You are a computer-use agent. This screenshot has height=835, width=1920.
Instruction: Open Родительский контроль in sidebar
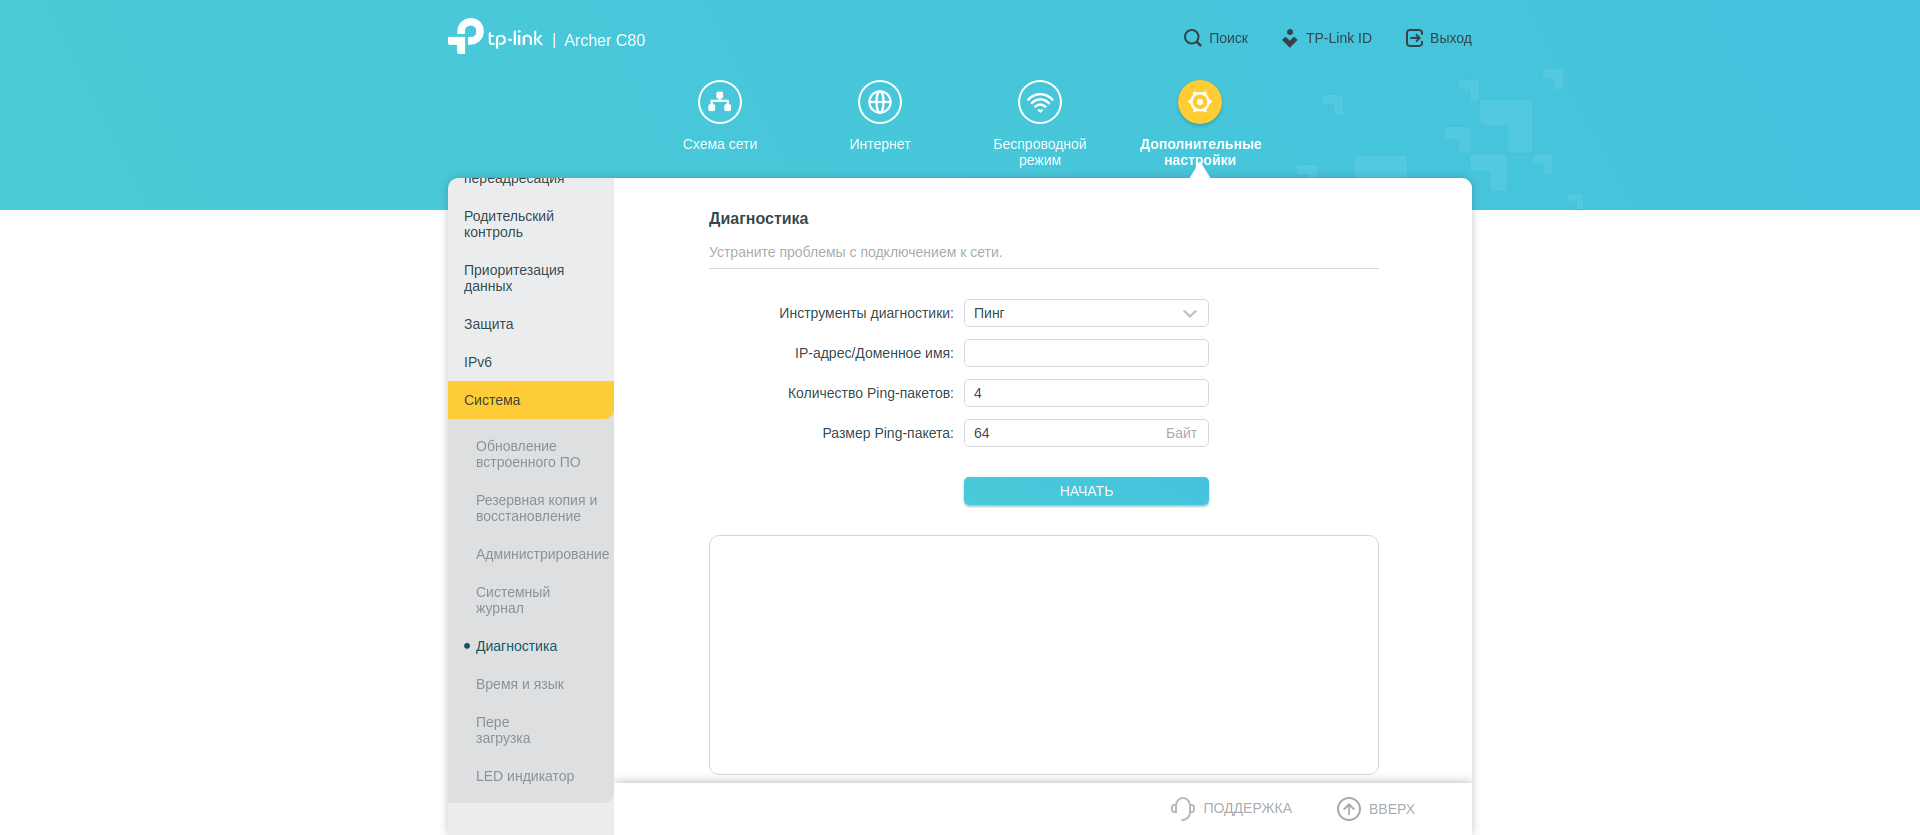pyautogui.click(x=509, y=224)
